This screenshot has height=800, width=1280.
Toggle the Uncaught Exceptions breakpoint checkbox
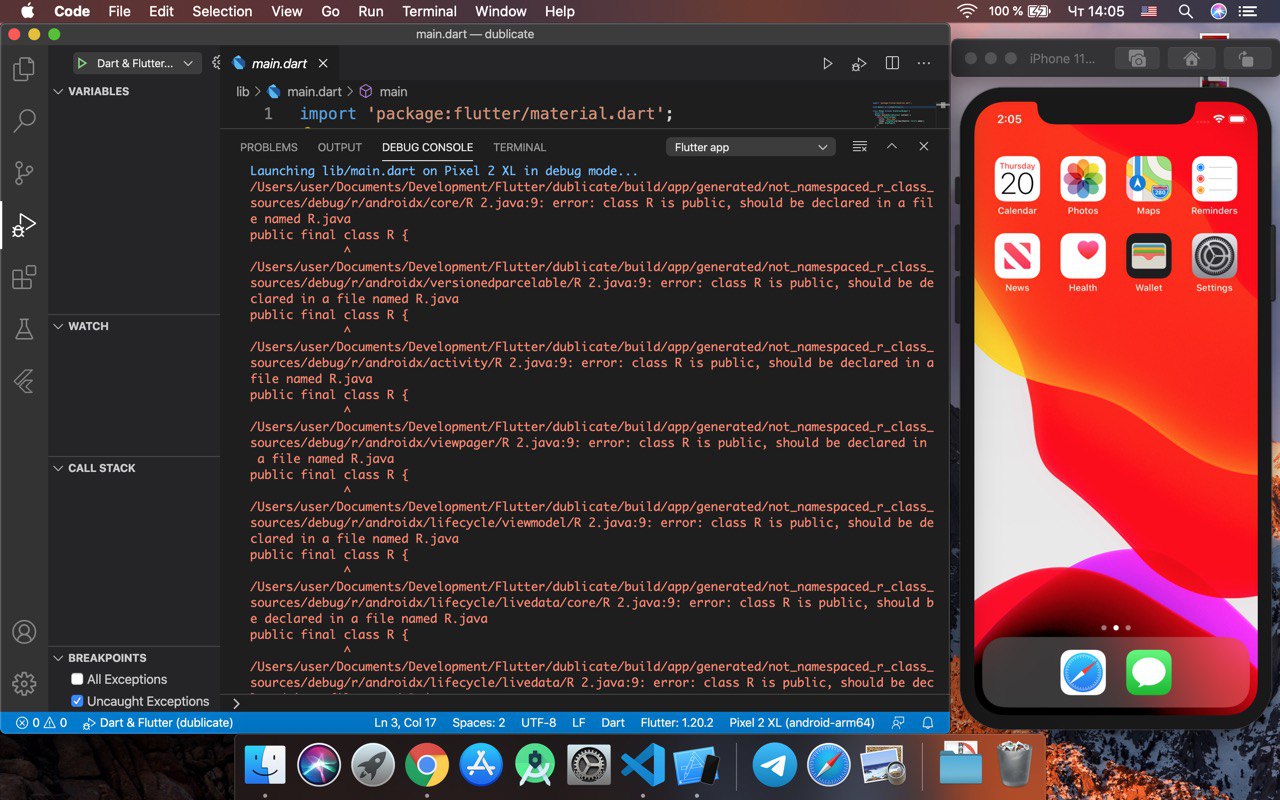coord(78,701)
